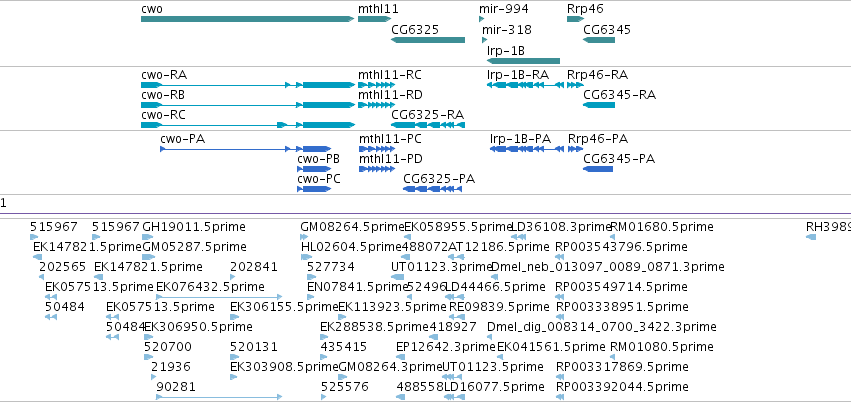Viewport: 851px width, 402px height.
Task: Click the GH19011.5prime EST label
Action: [194, 227]
